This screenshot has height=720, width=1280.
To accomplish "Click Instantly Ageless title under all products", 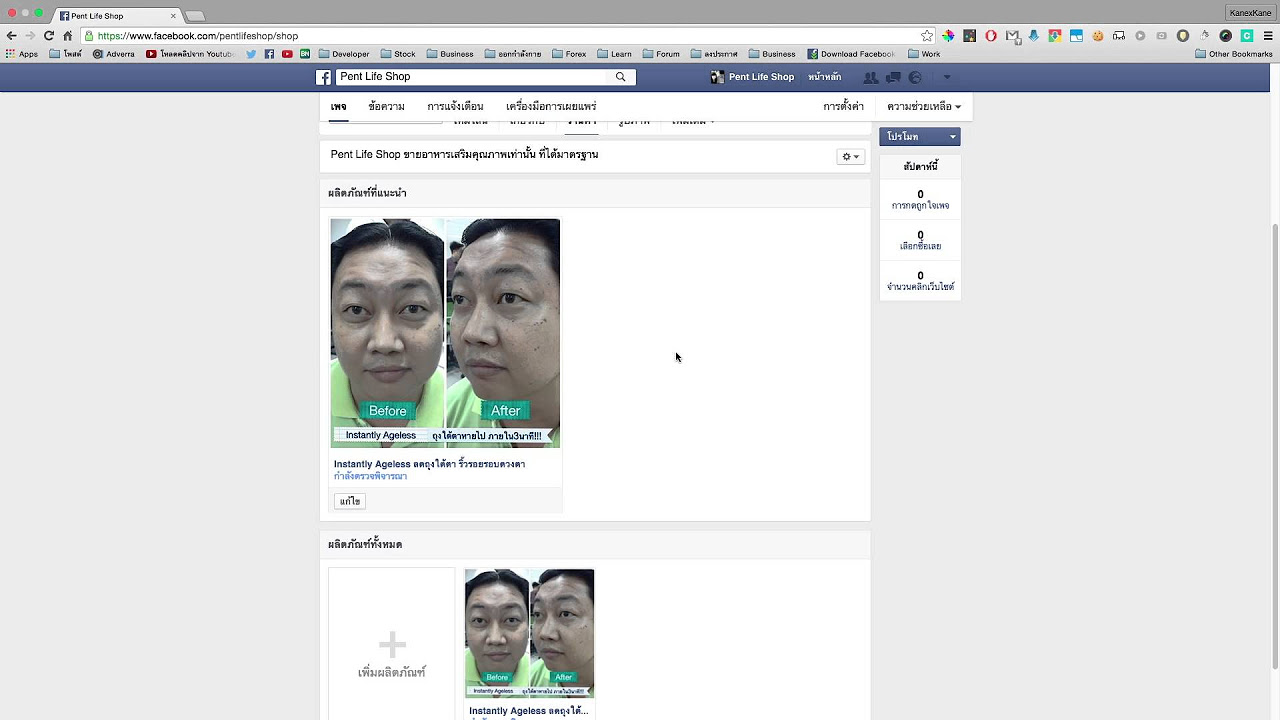I will (528, 711).
